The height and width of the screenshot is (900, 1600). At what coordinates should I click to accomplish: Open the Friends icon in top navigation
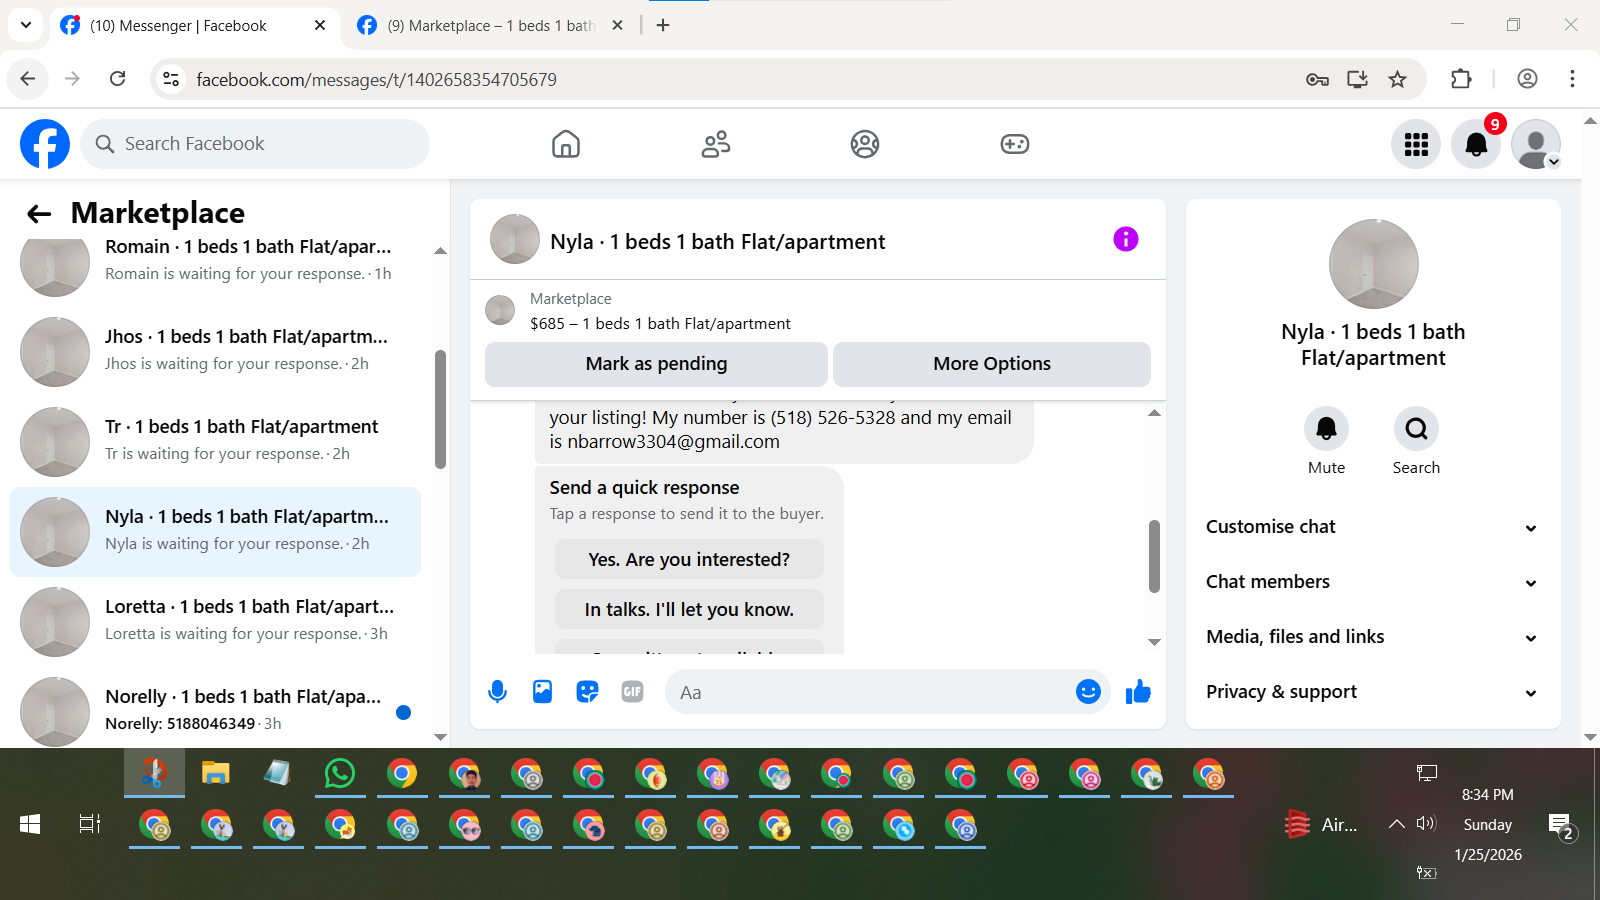(x=716, y=144)
